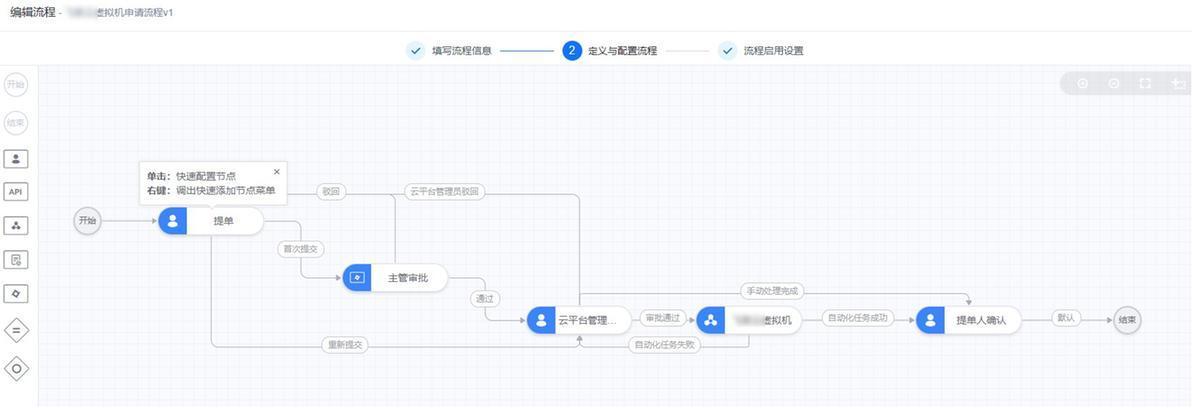Viewport: 1198px width, 412px height.
Task: Select the 开始 node on the canvas
Action: [87, 222]
